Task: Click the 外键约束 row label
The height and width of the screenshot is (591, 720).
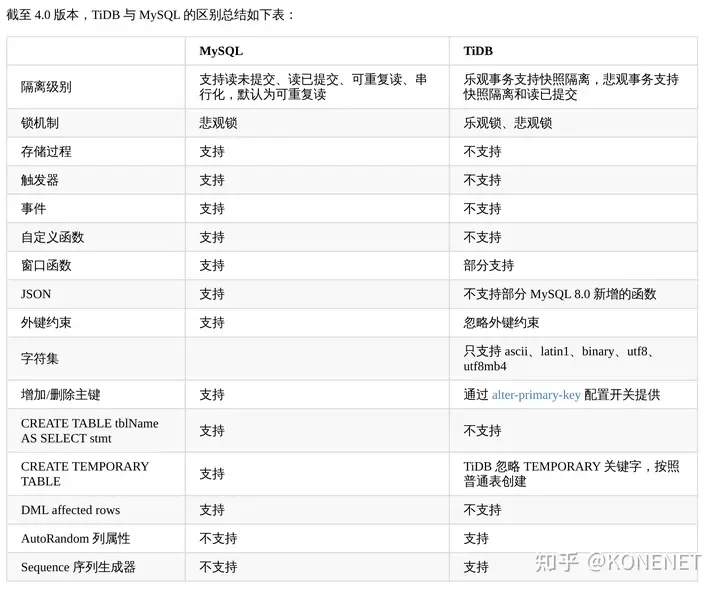Action: pyautogui.click(x=46, y=322)
